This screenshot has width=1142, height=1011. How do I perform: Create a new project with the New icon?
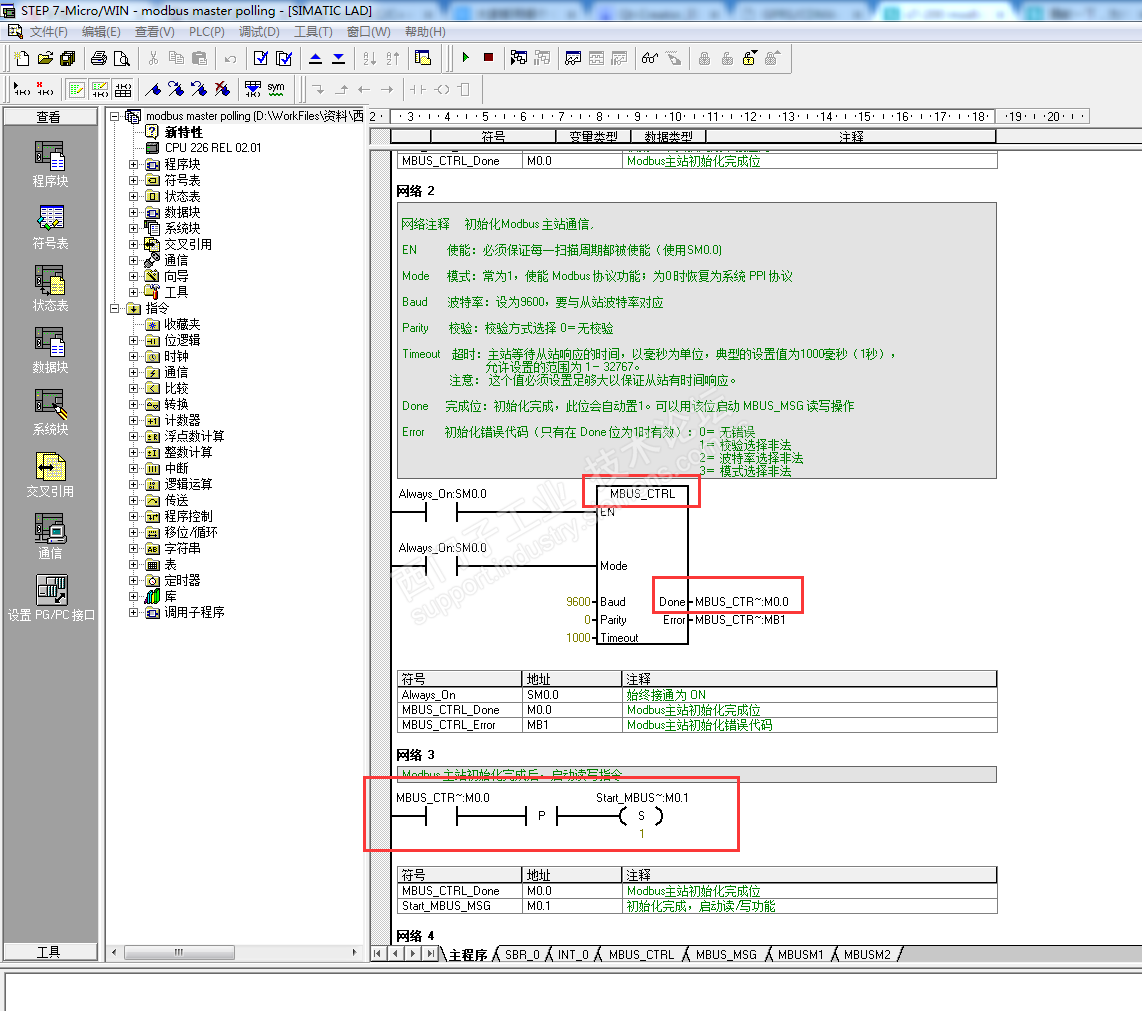tap(22, 58)
